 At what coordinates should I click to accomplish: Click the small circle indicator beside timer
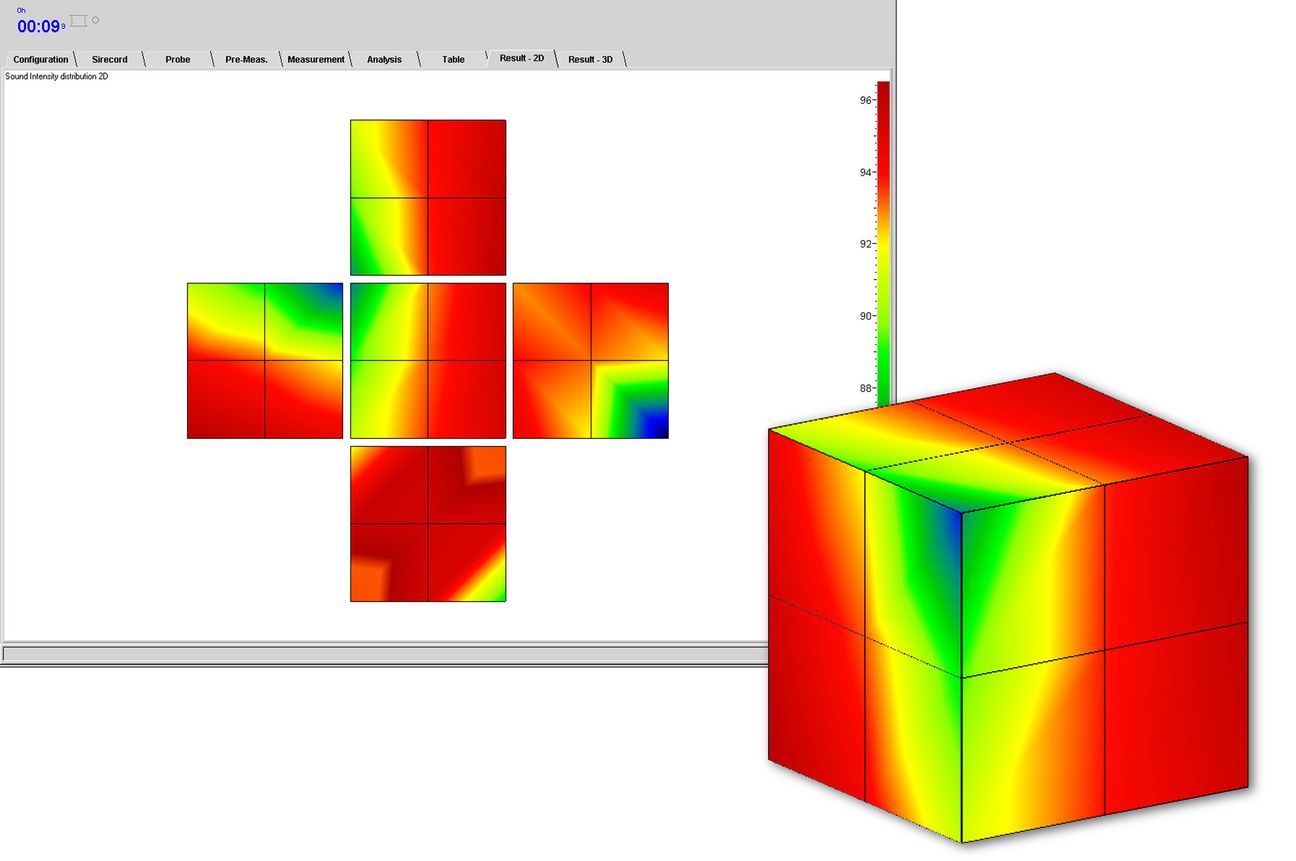(96, 20)
